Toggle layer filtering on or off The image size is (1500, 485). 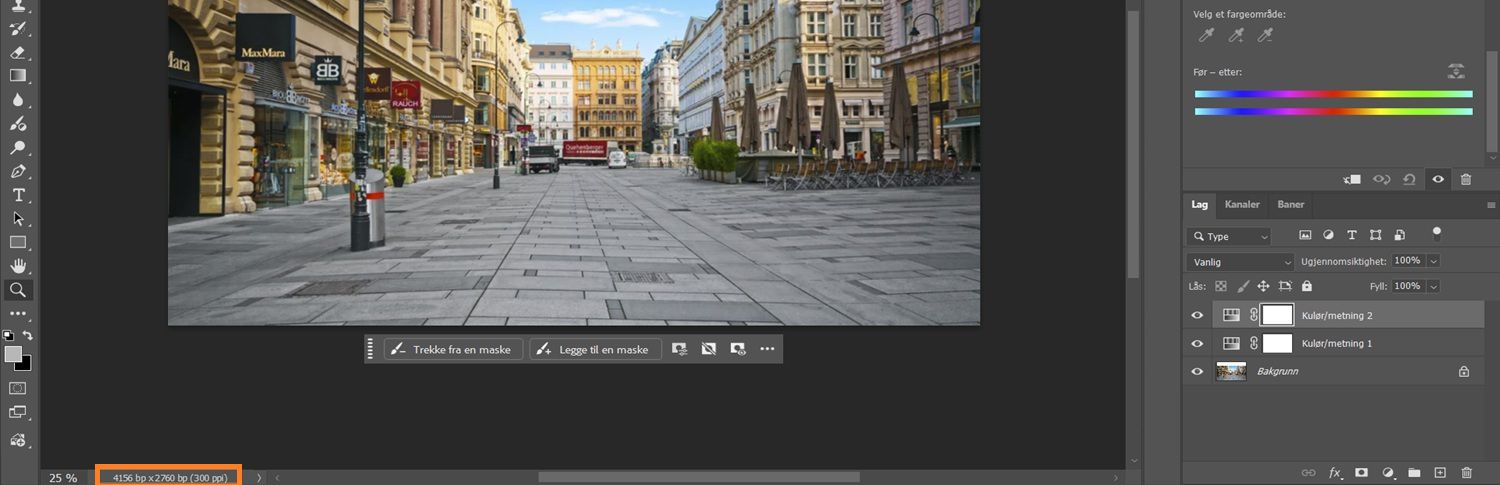(x=1437, y=233)
